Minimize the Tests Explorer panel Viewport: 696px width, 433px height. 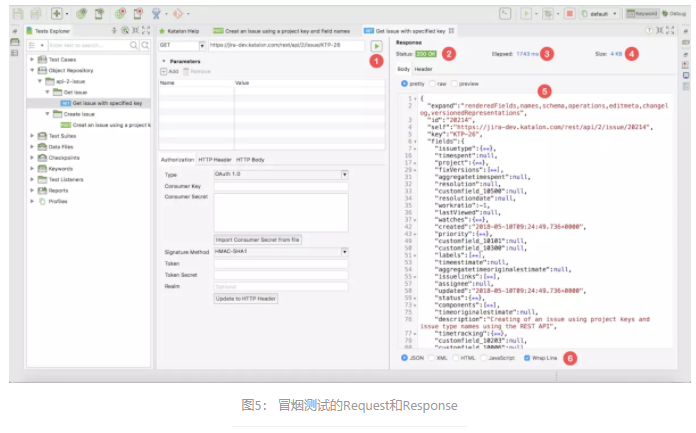click(135, 30)
